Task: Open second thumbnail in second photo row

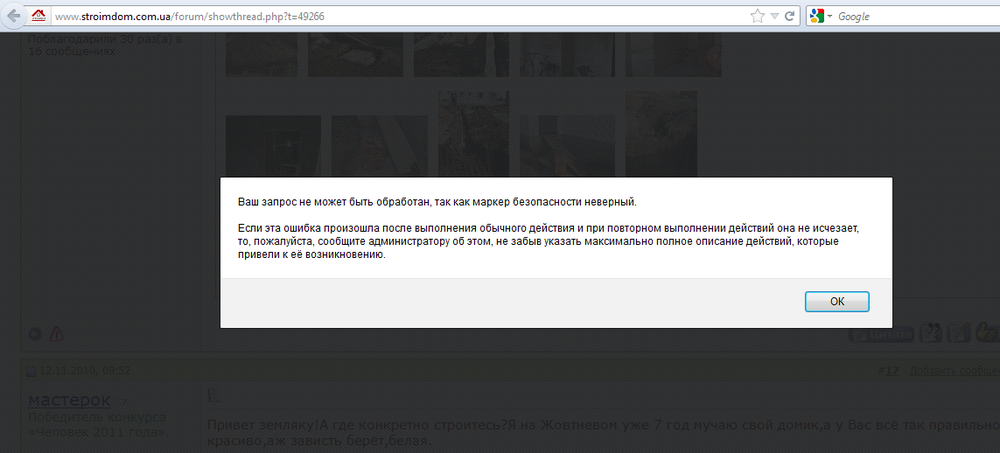Action: 379,146
